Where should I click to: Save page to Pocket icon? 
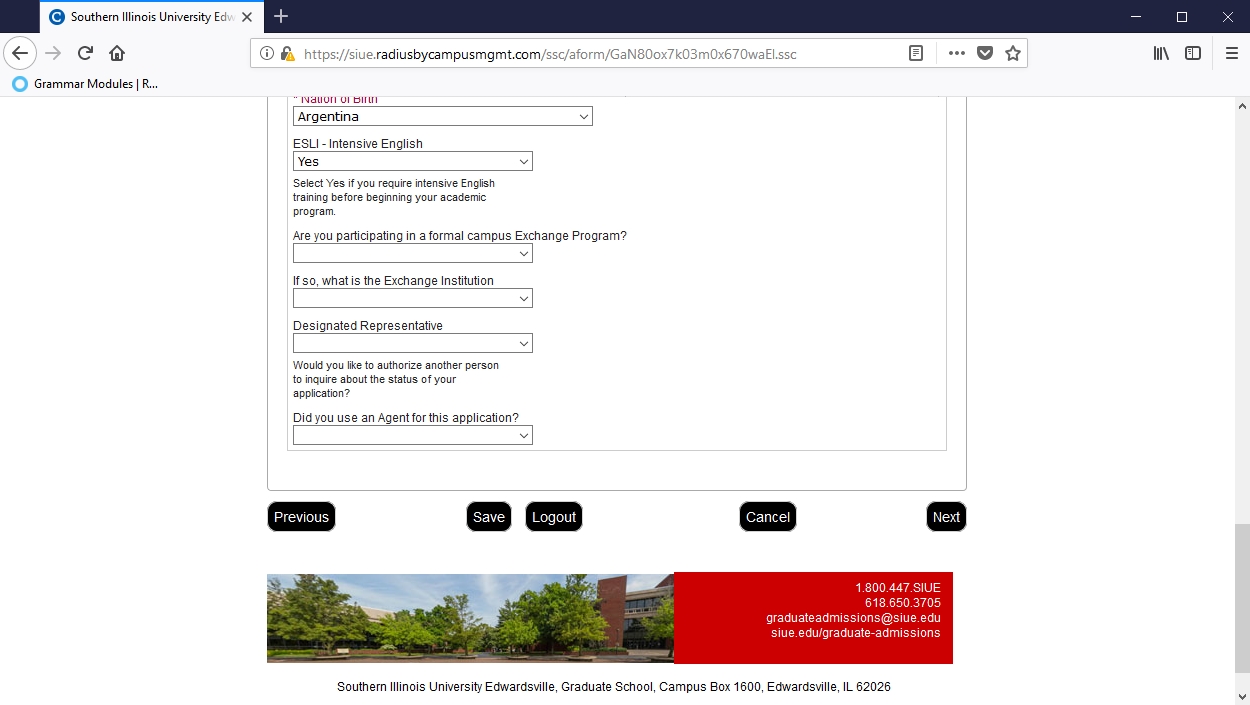click(x=985, y=53)
